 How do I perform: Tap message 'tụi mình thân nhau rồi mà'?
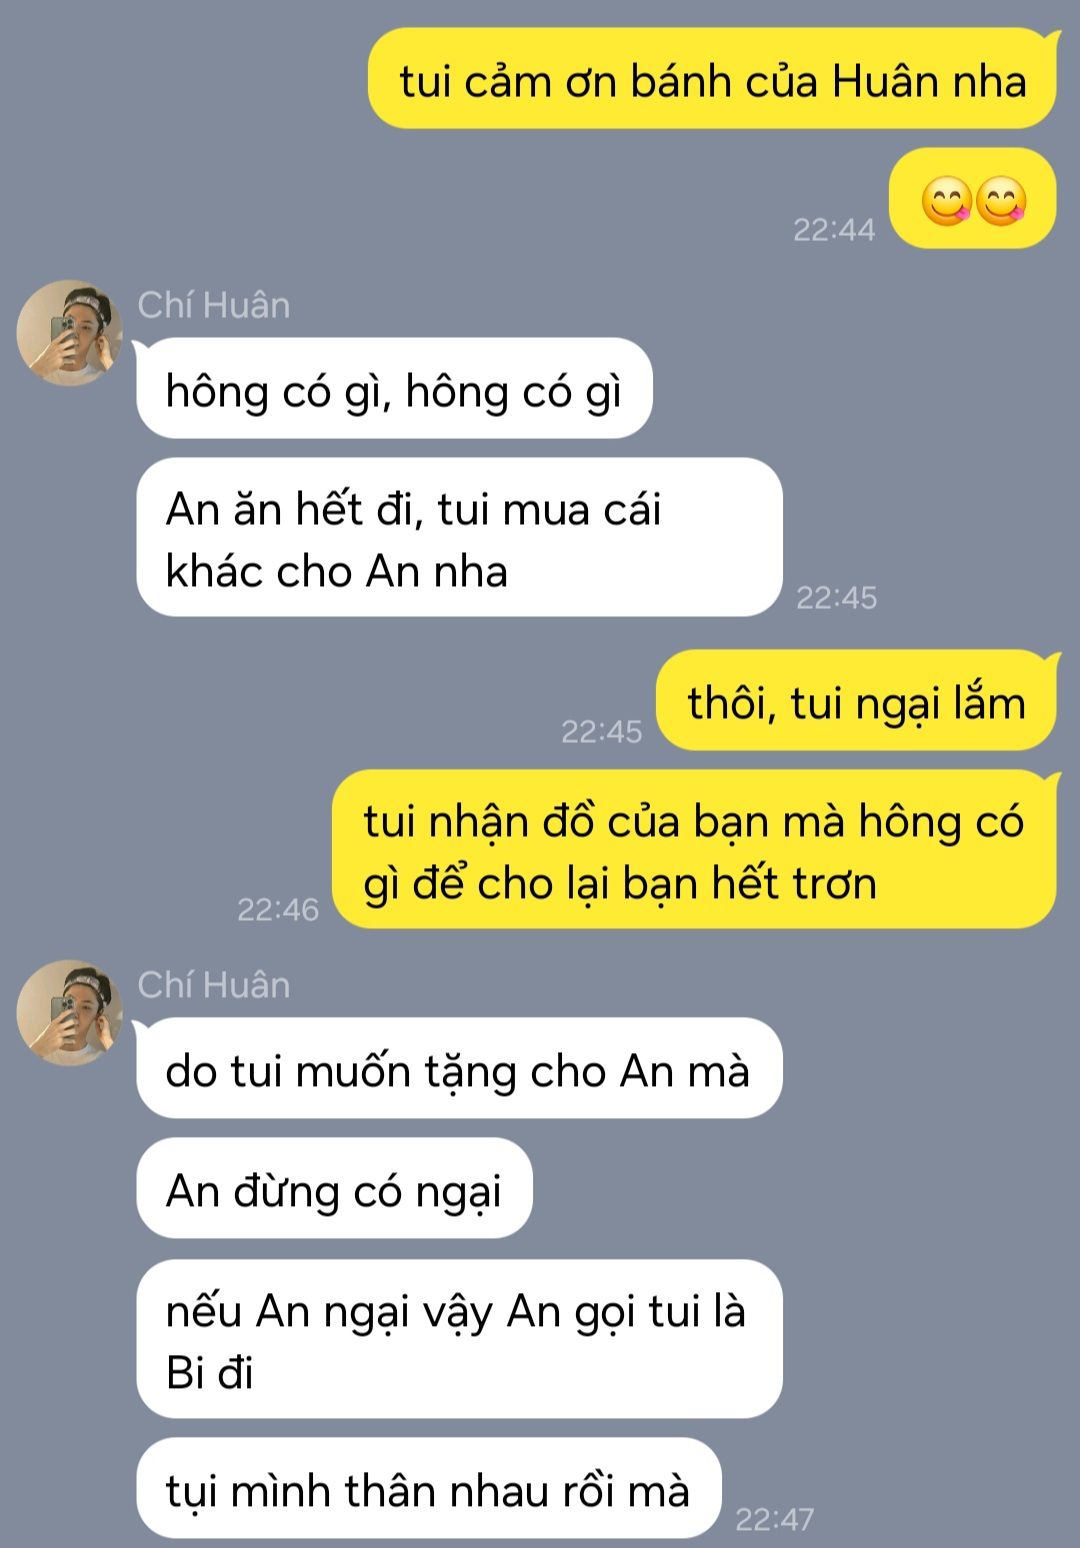[428, 1488]
